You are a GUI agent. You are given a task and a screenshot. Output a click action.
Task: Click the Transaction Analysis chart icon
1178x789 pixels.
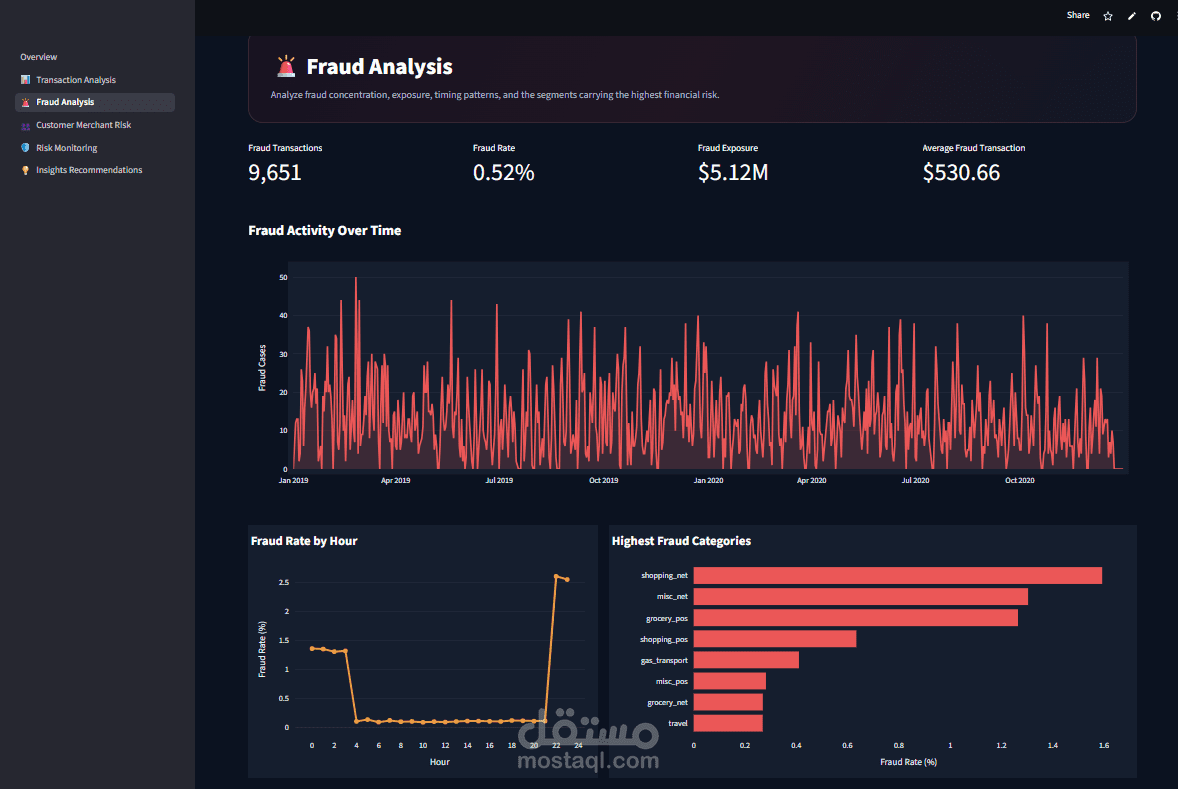pyautogui.click(x=26, y=80)
